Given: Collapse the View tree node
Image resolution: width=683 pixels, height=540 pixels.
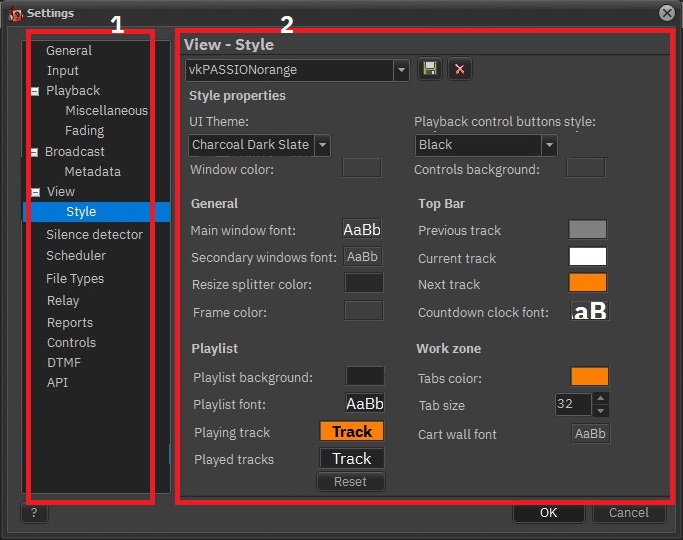Looking at the screenshot, I should 36,192.
